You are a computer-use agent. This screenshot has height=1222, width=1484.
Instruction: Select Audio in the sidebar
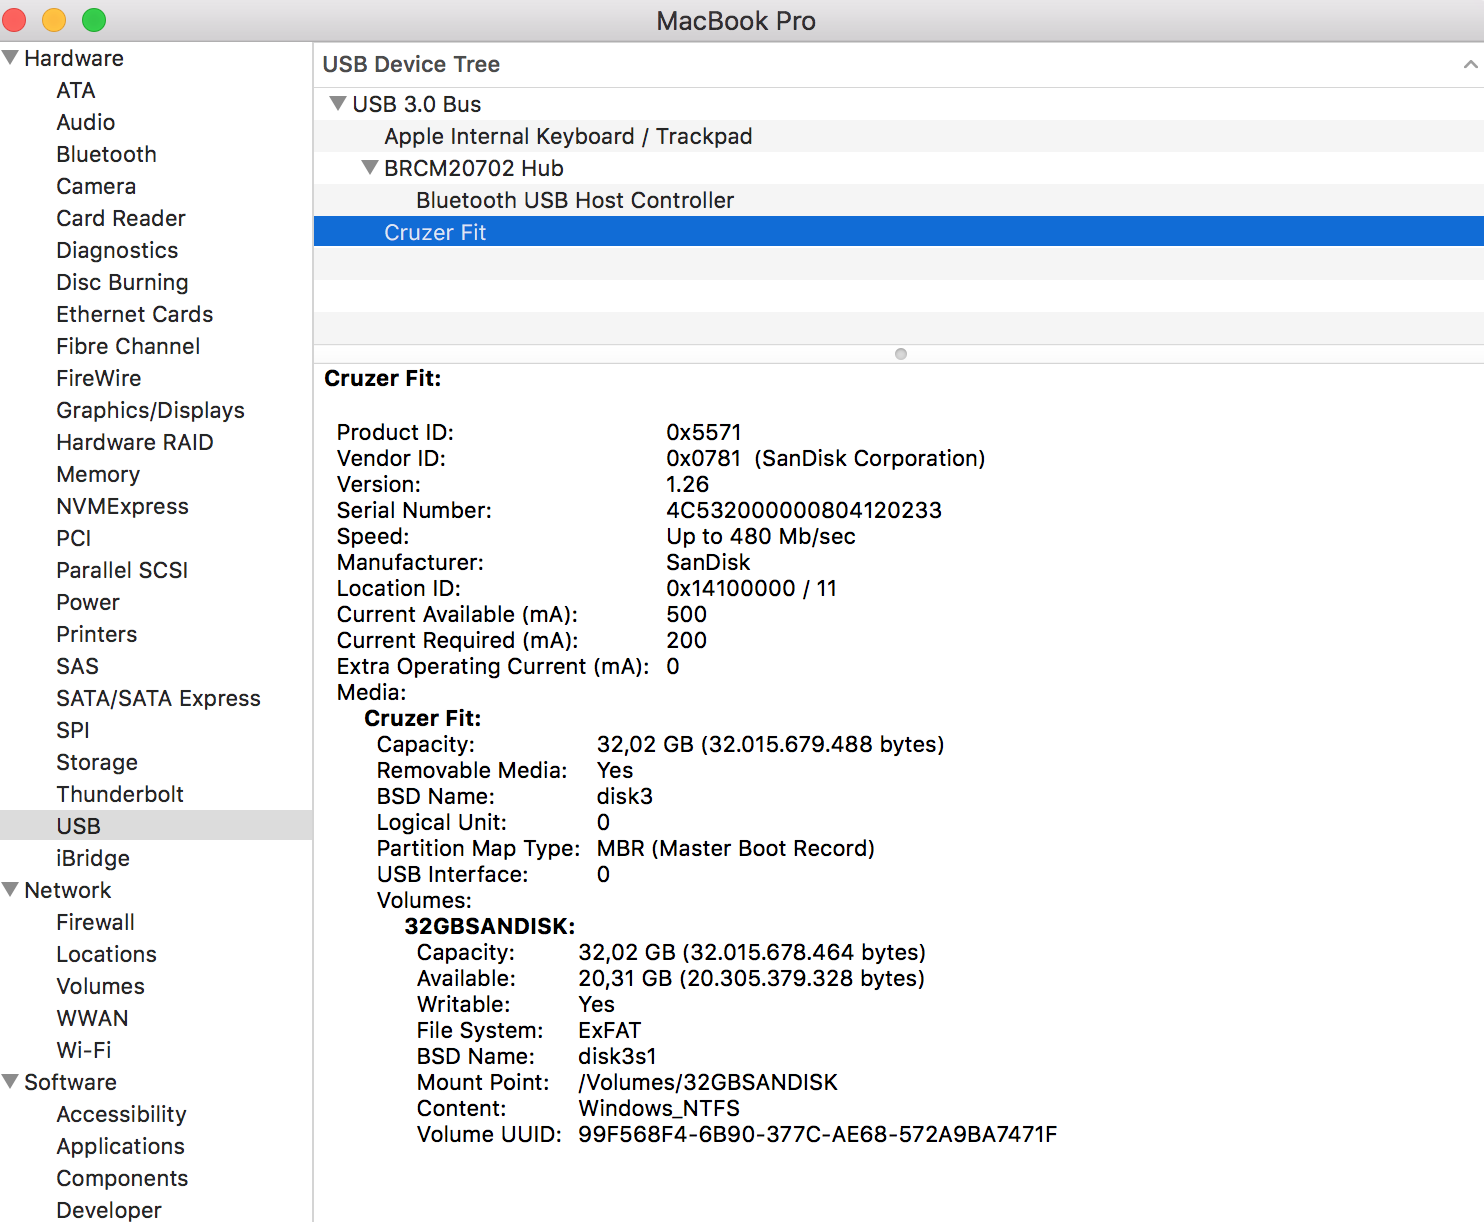pyautogui.click(x=86, y=122)
